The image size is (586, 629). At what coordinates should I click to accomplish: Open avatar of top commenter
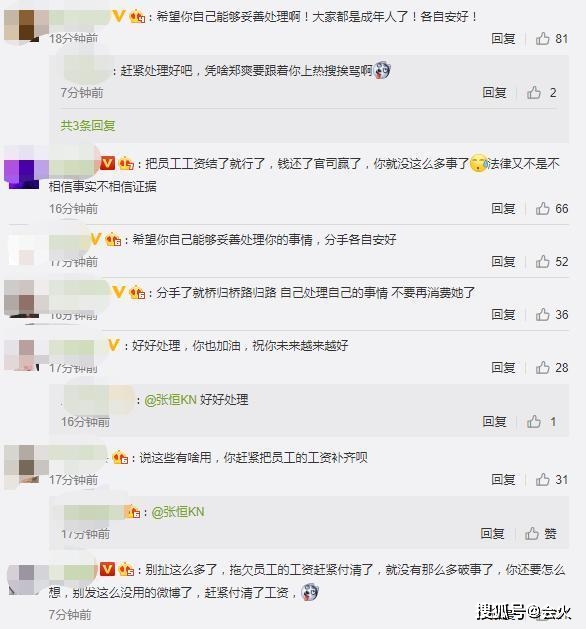22,25
